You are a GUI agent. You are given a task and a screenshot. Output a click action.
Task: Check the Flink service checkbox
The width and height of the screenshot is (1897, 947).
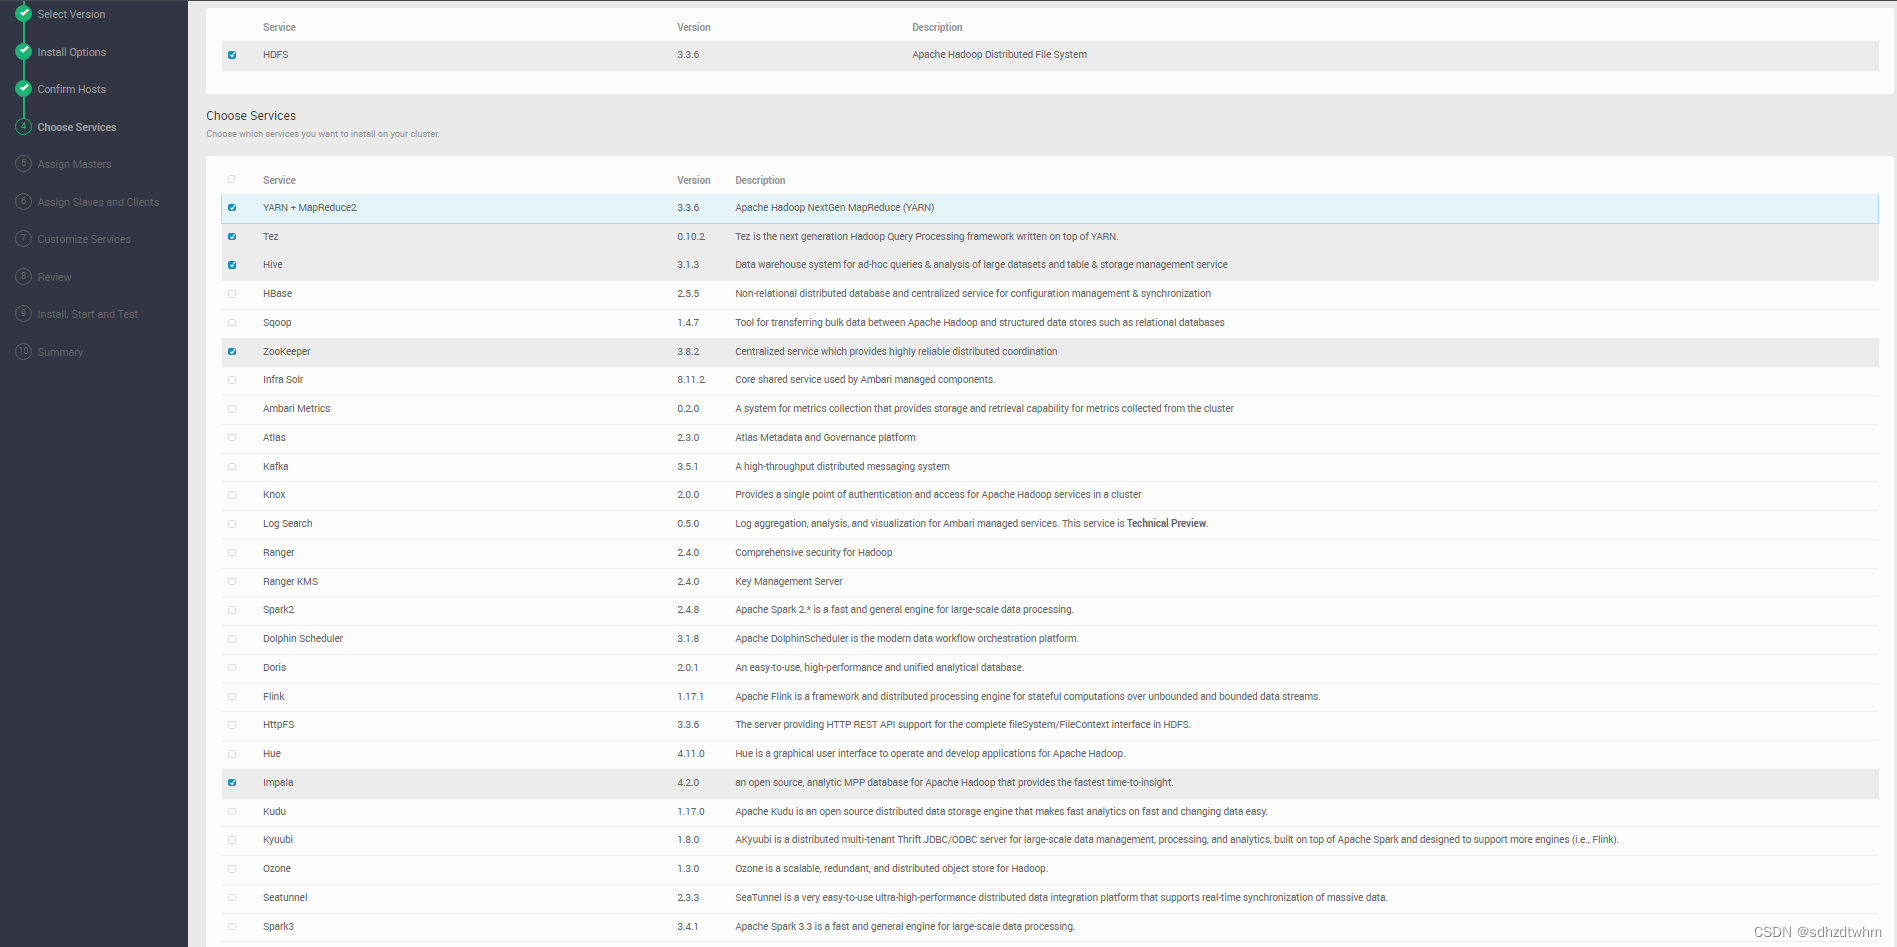(232, 697)
